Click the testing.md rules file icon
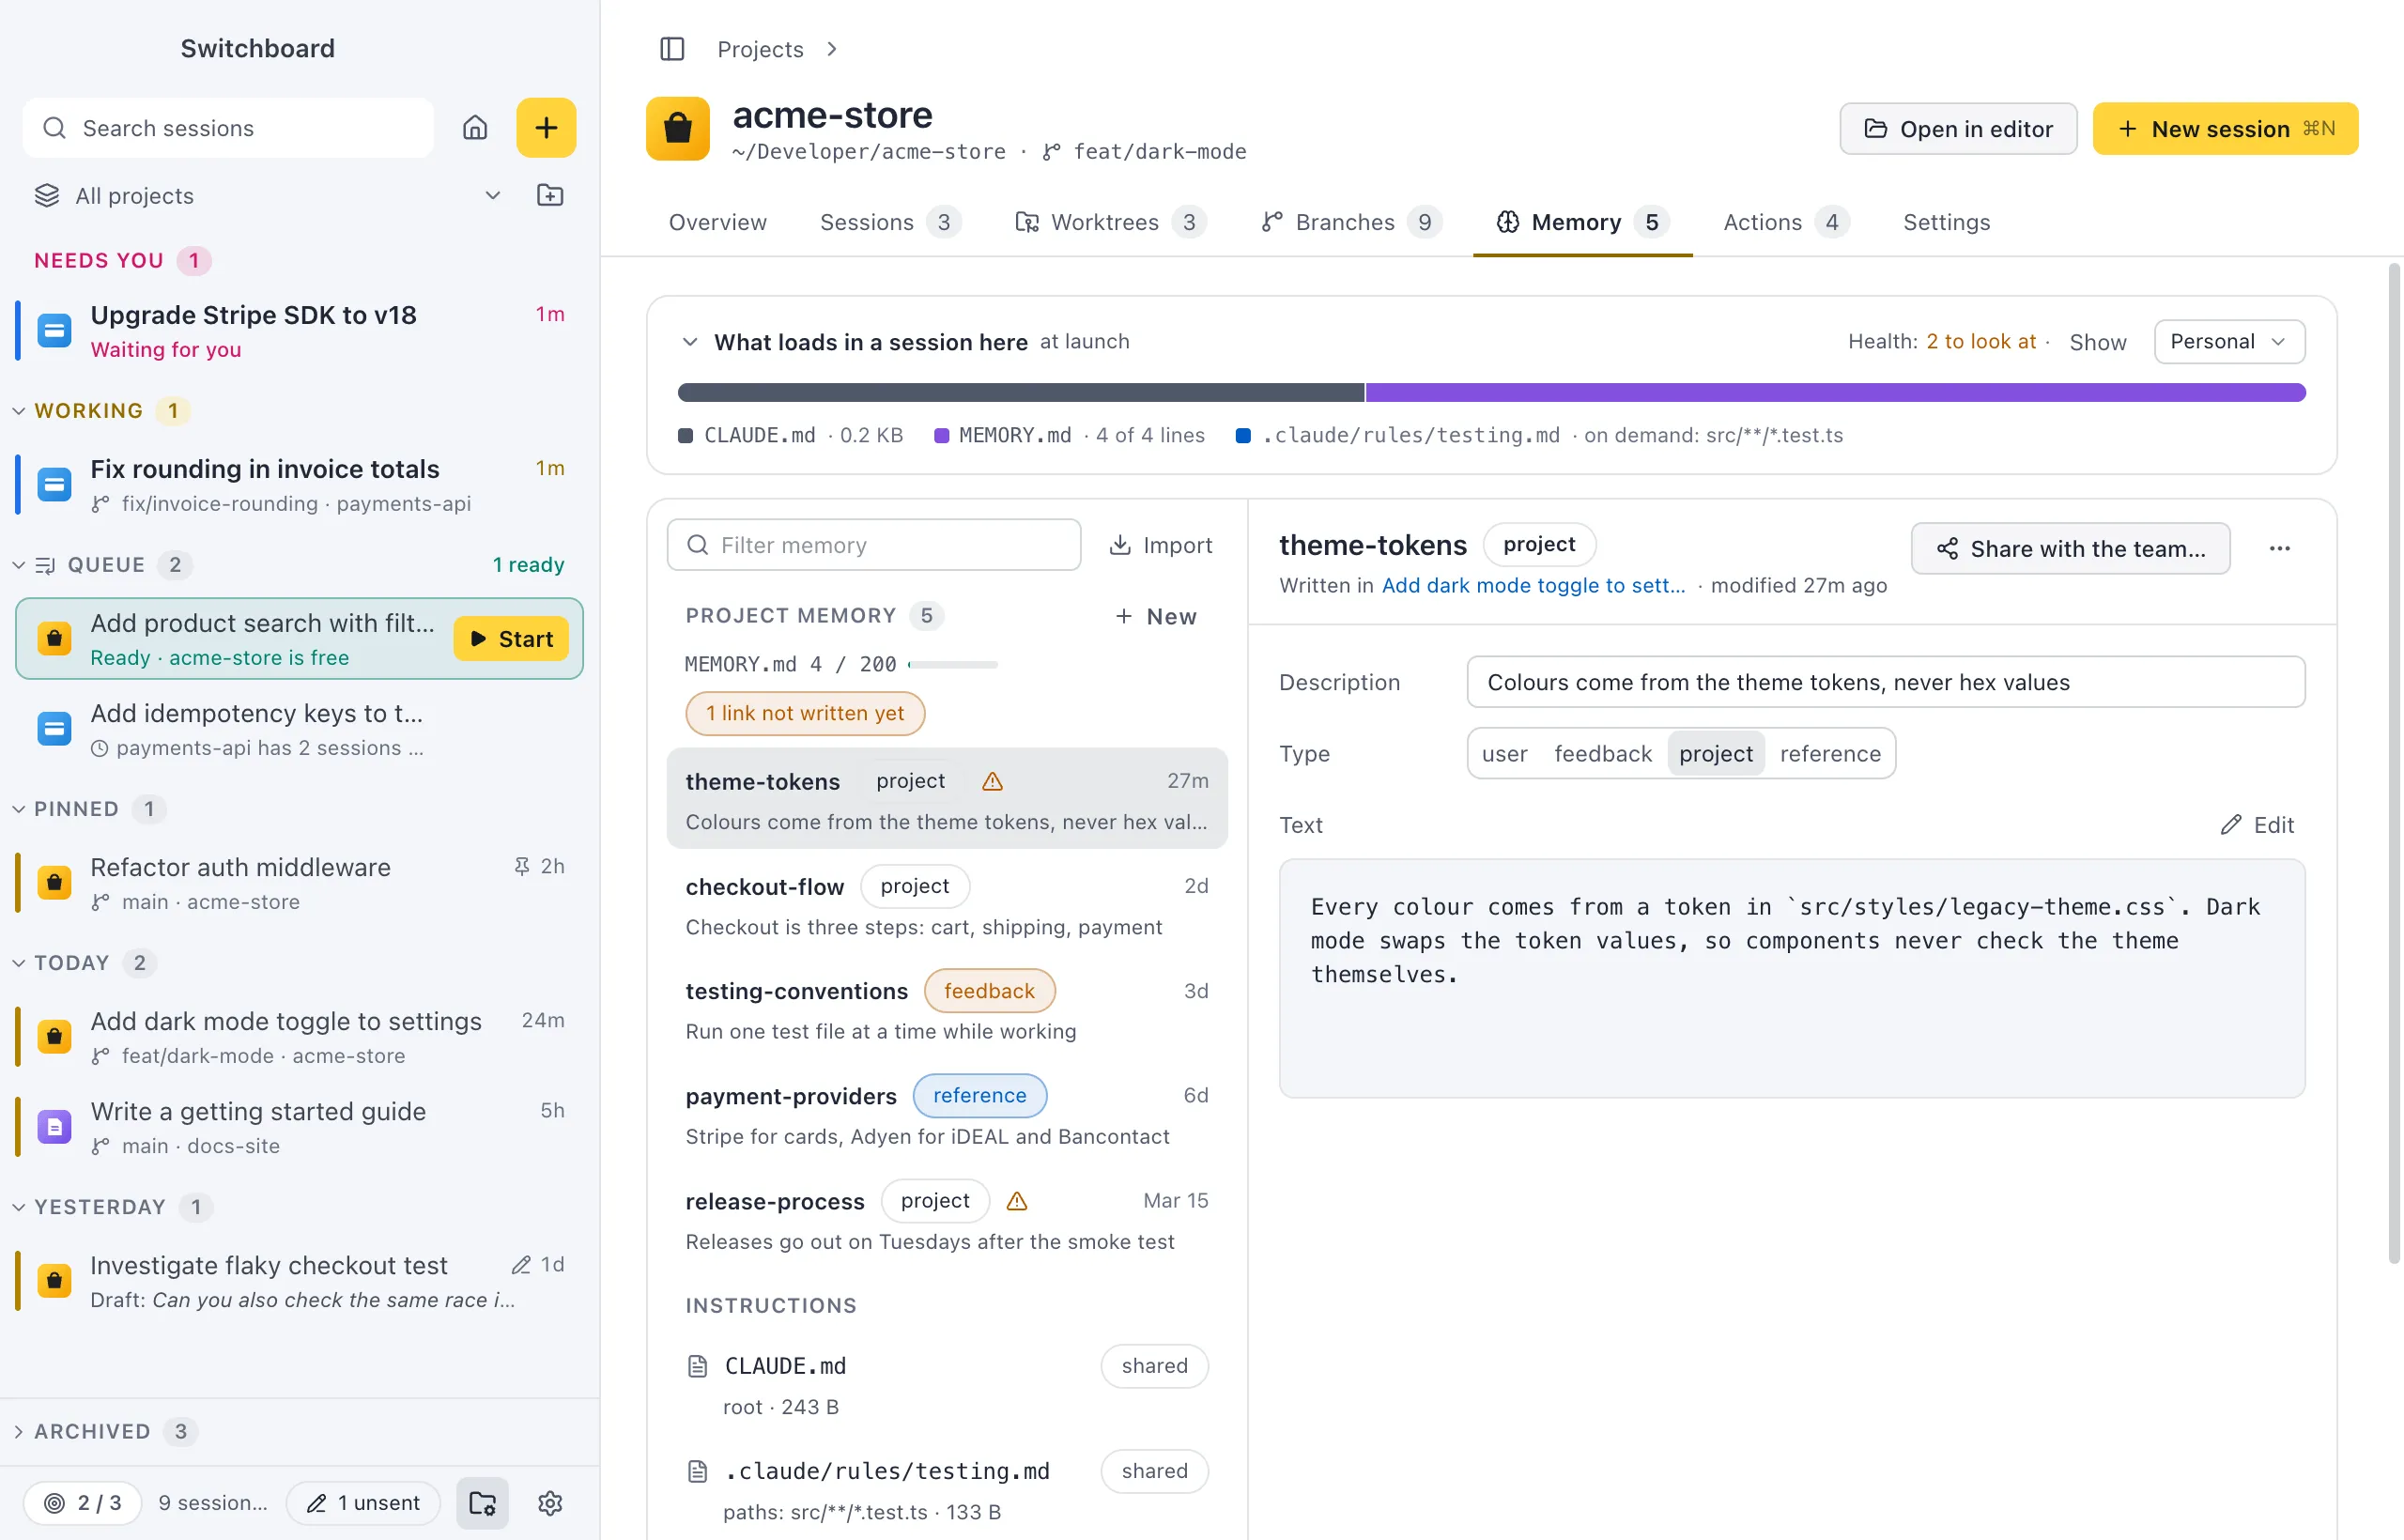The image size is (2404, 1540). click(x=698, y=1471)
